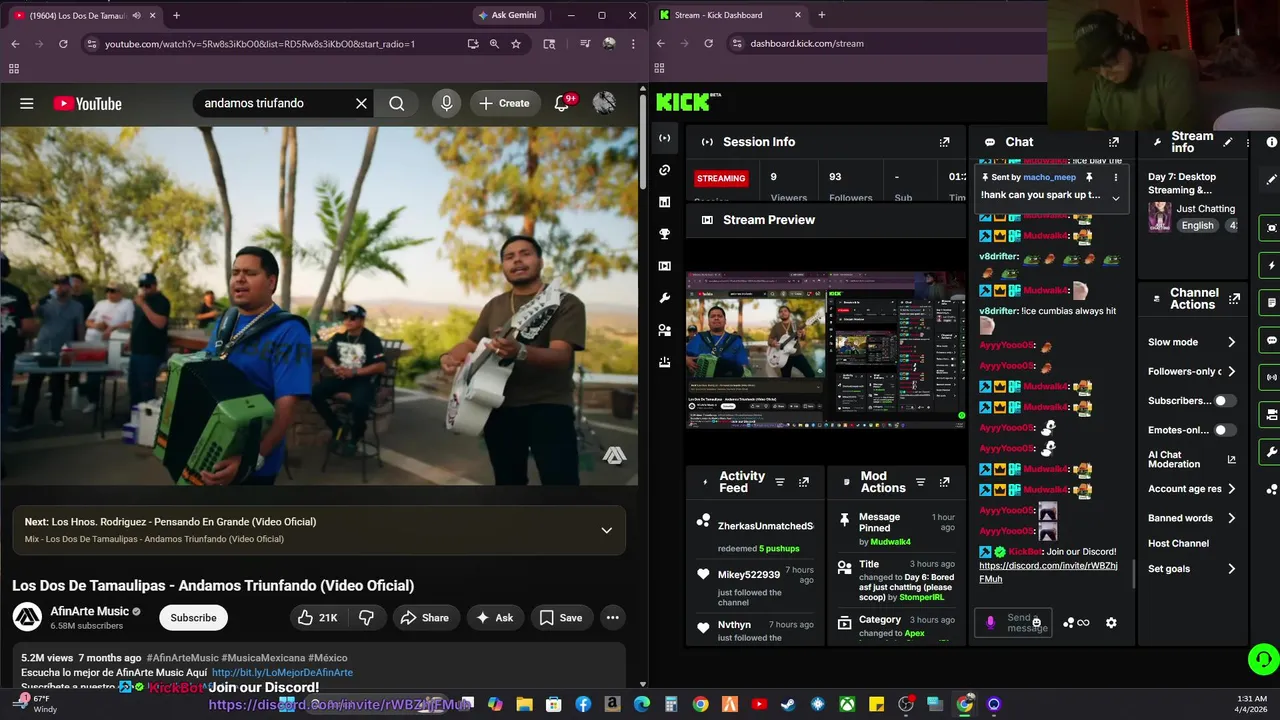Open Kick sidebar Stream icon
Screen dimensions: 1280x720
tap(664, 138)
